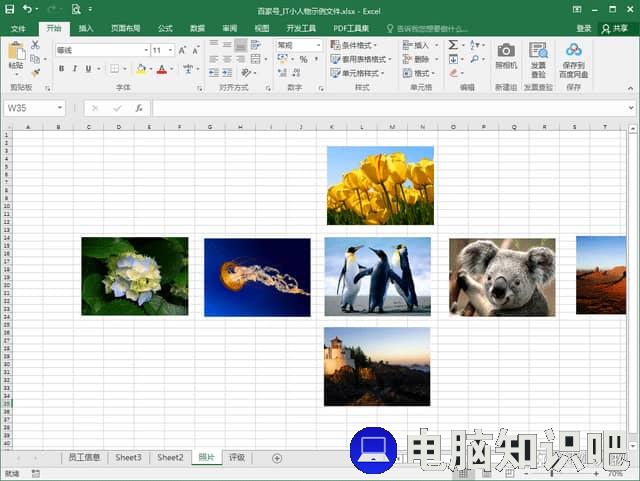Open the font size dropdown showing 11

tap(170, 50)
